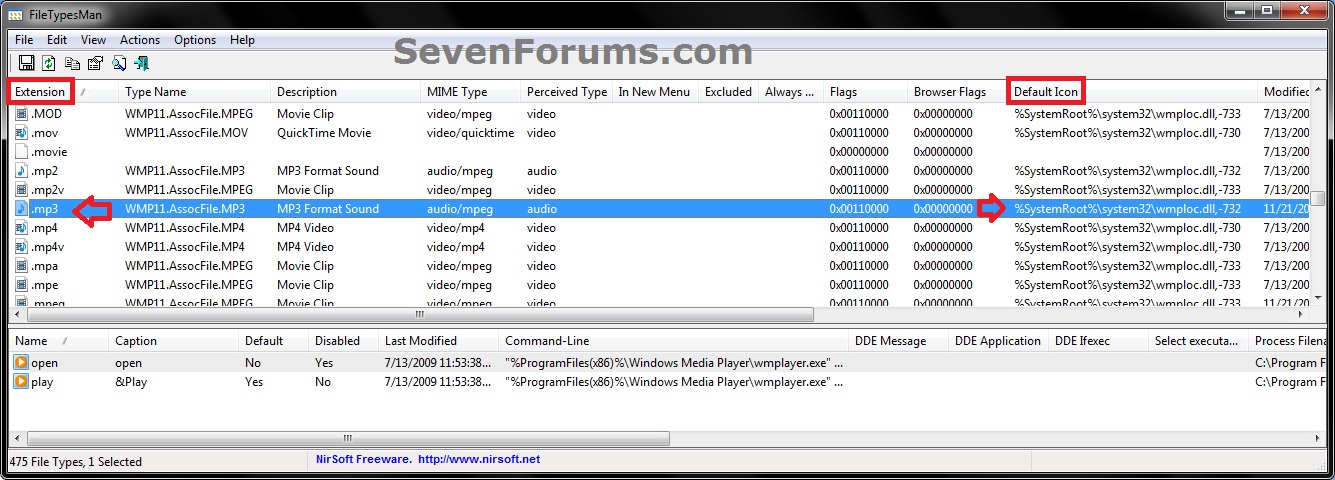Click the .mpe row file icon
Viewport: 1335px width, 480px height.
pyautogui.click(x=22, y=285)
